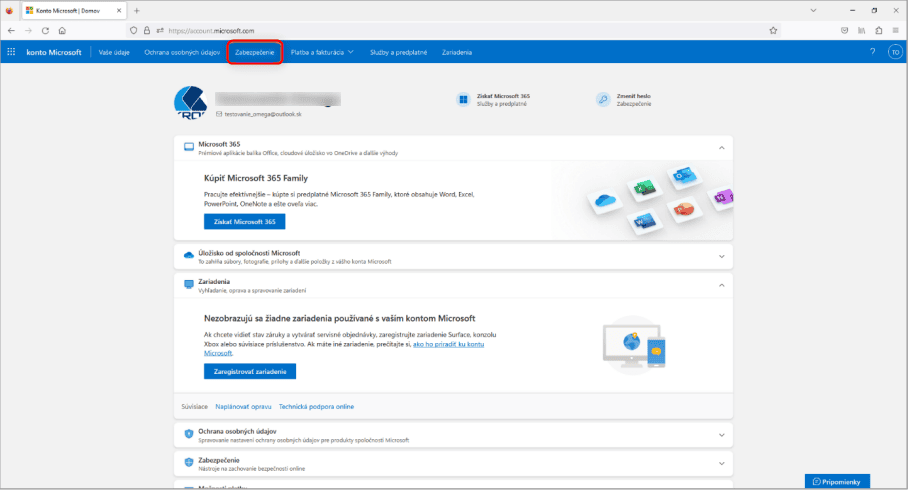Open the Ochrana osobných údajov tab

(180, 51)
